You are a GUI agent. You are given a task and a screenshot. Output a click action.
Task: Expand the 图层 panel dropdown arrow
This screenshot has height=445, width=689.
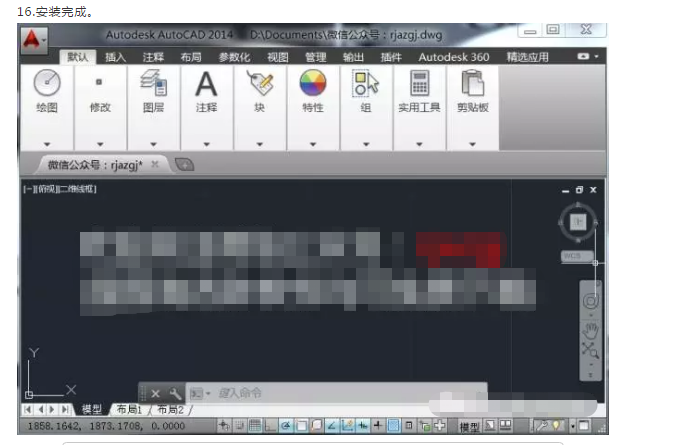click(153, 144)
